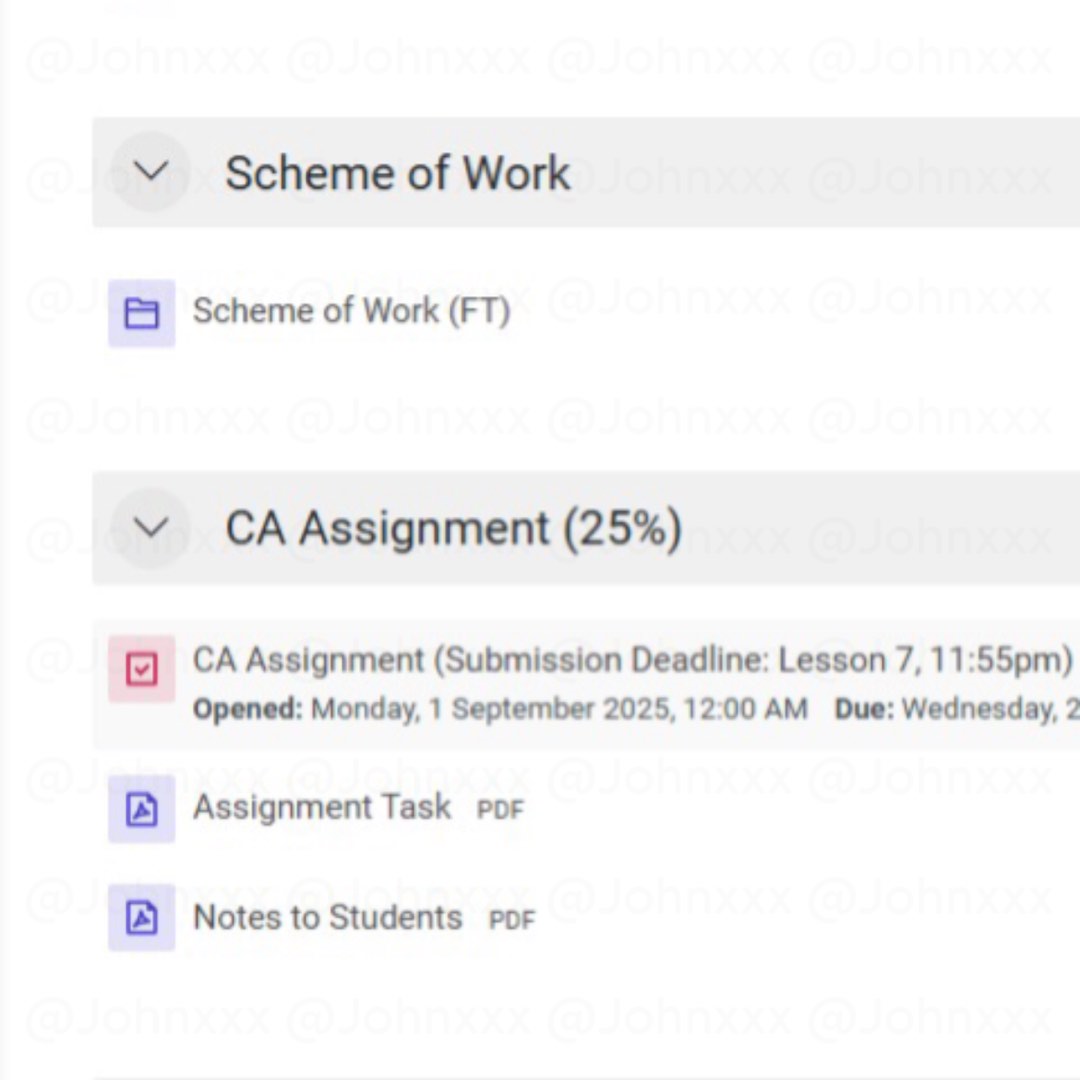This screenshot has width=1080, height=1080.
Task: Click the PDF label next to Assignment Task
Action: click(x=500, y=809)
